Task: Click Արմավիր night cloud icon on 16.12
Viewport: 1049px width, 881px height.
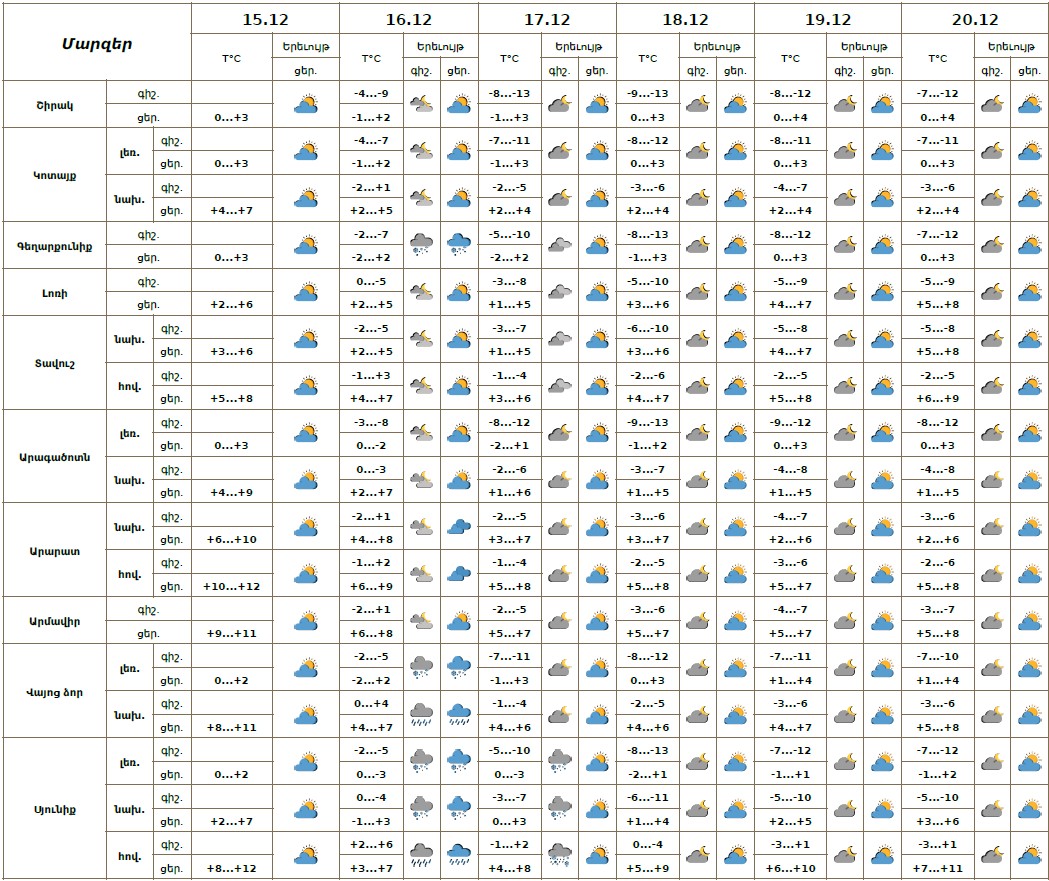Action: (x=422, y=621)
